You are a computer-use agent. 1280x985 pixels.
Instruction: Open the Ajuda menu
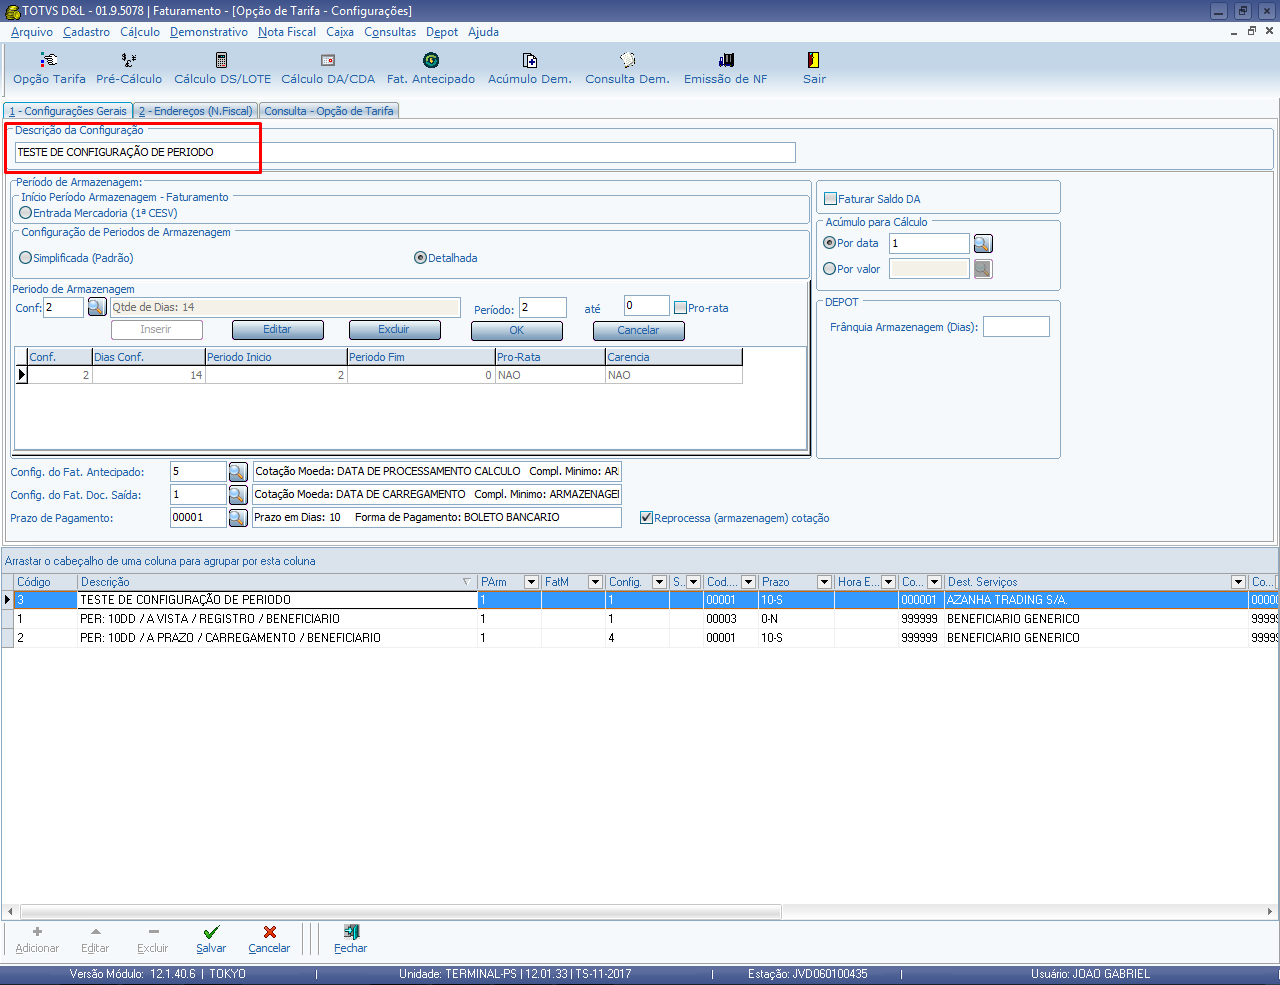click(x=483, y=32)
